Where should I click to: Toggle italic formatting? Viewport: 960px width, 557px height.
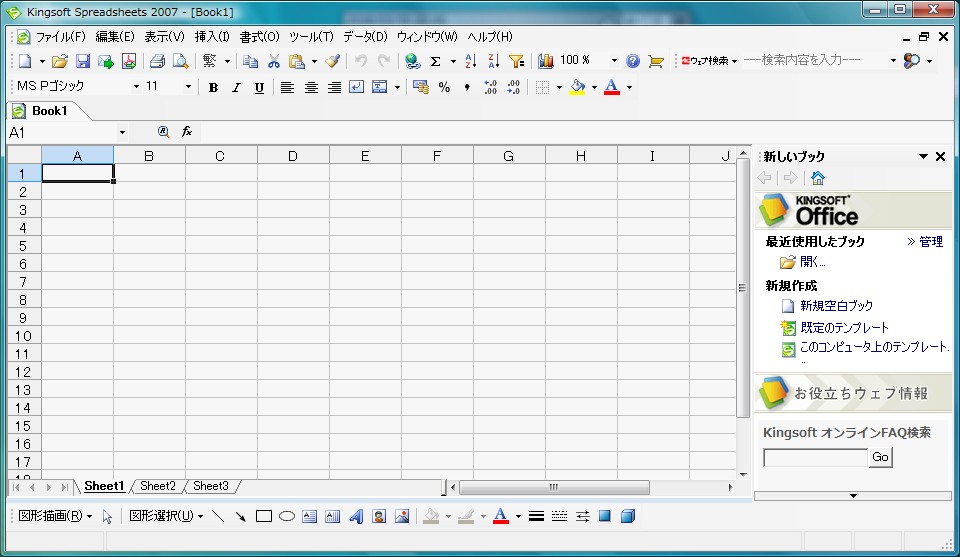[x=236, y=87]
